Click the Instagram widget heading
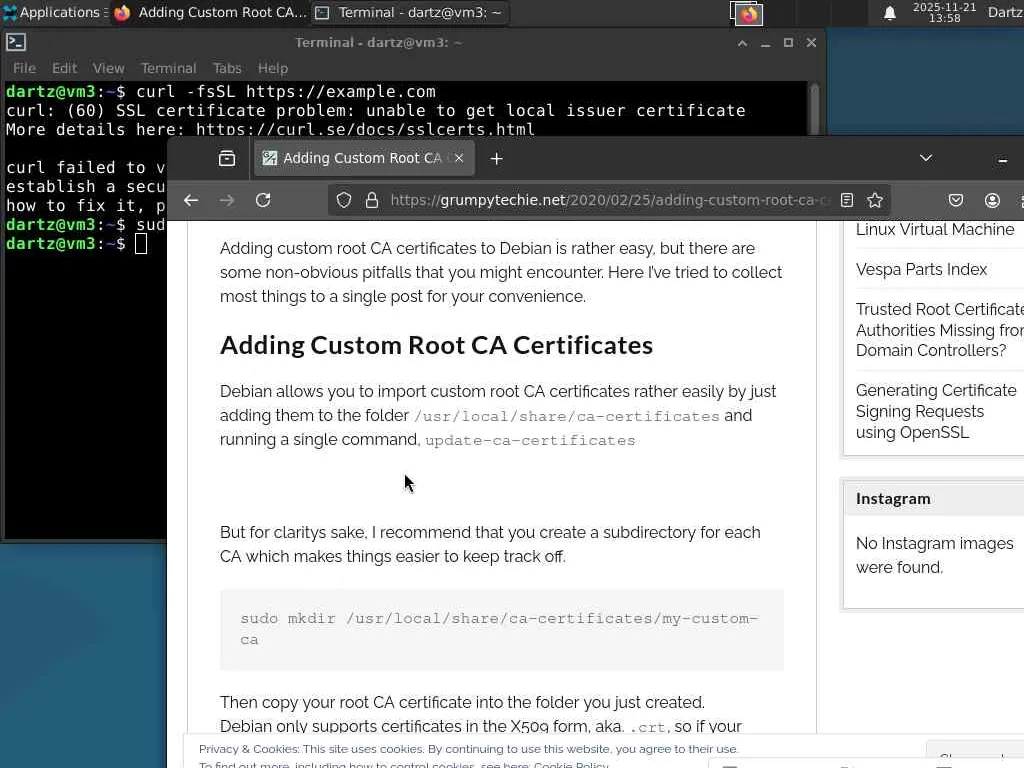 pyautogui.click(x=893, y=499)
